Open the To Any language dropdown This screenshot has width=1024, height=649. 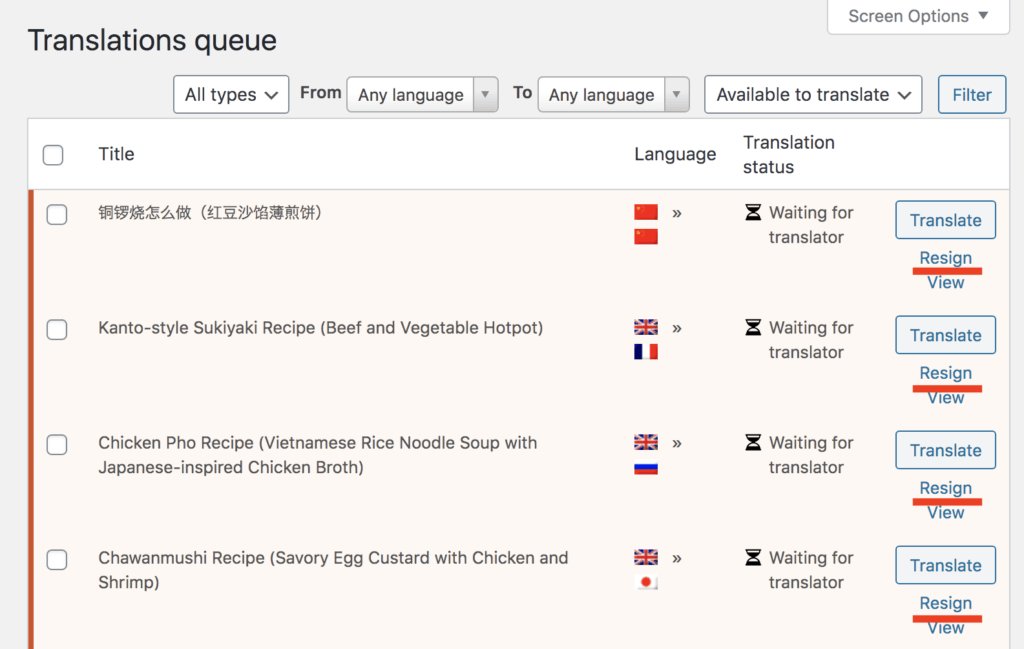click(x=614, y=95)
